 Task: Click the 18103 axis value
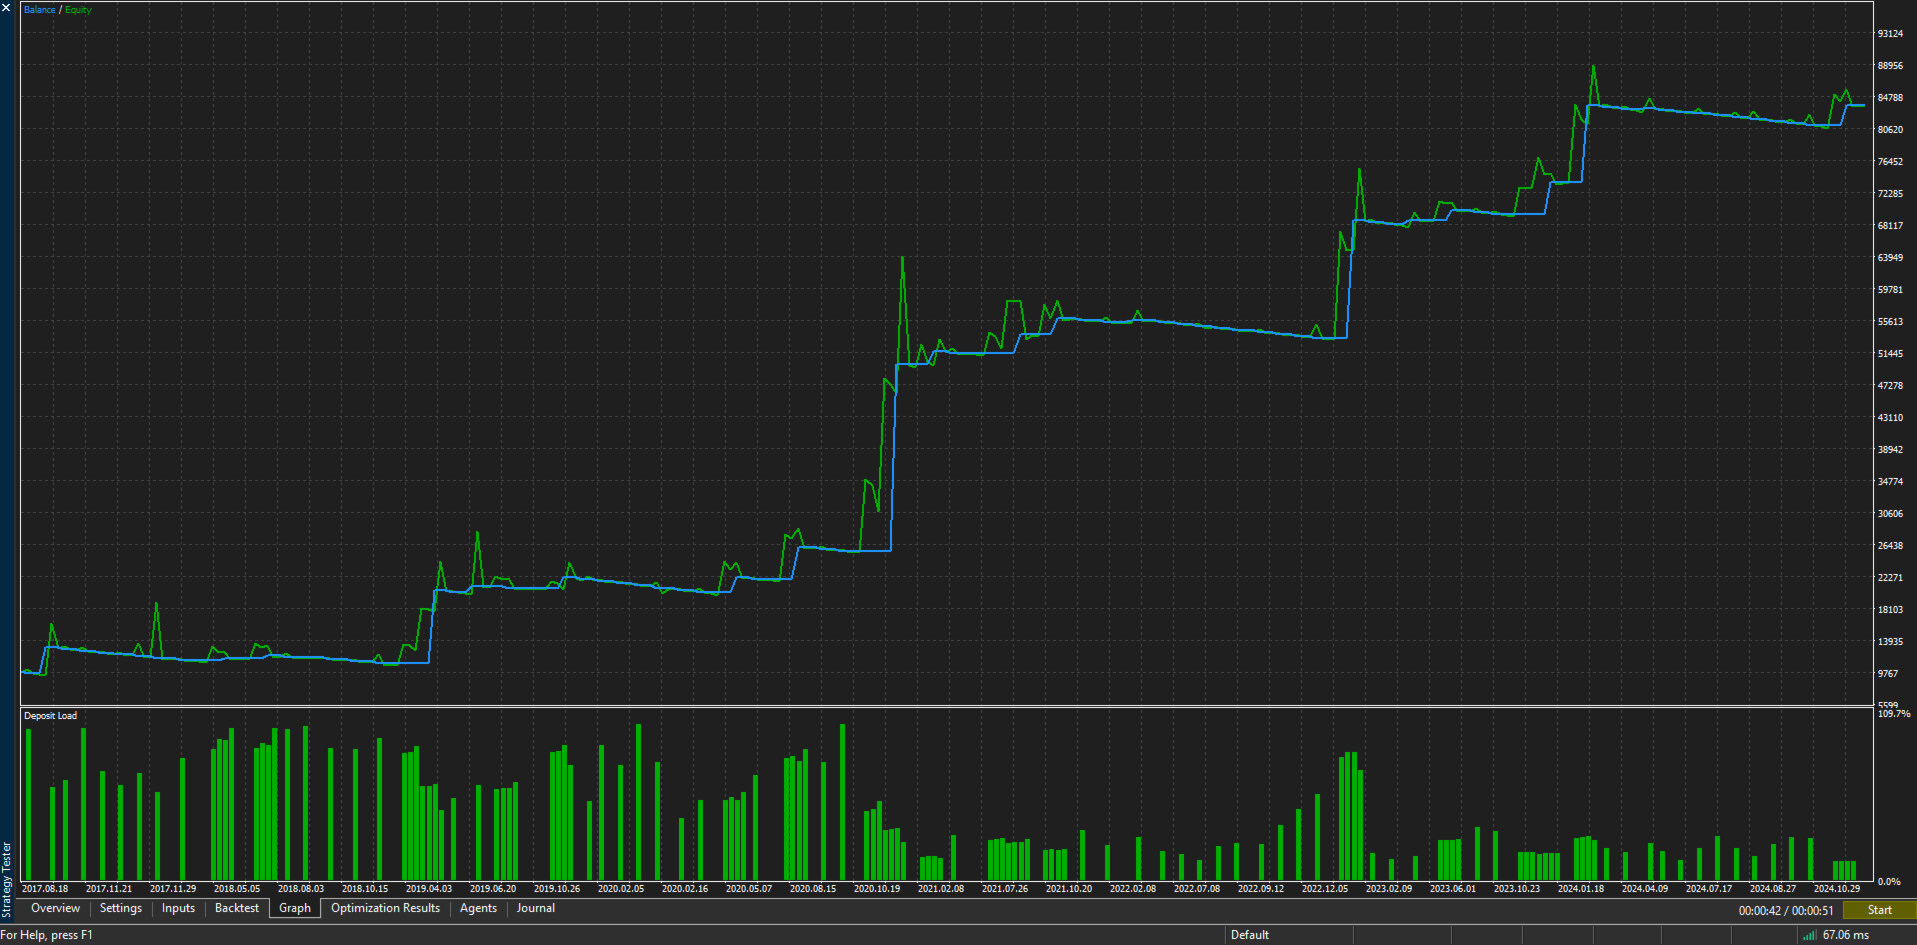coord(1890,610)
